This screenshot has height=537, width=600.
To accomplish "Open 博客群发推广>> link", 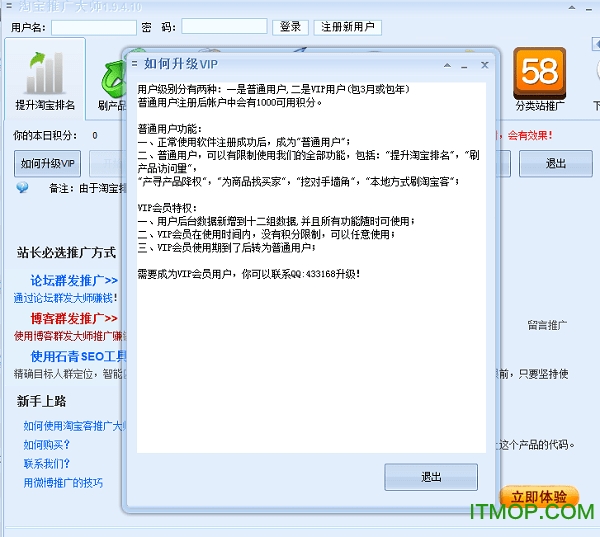I will 74,318.
